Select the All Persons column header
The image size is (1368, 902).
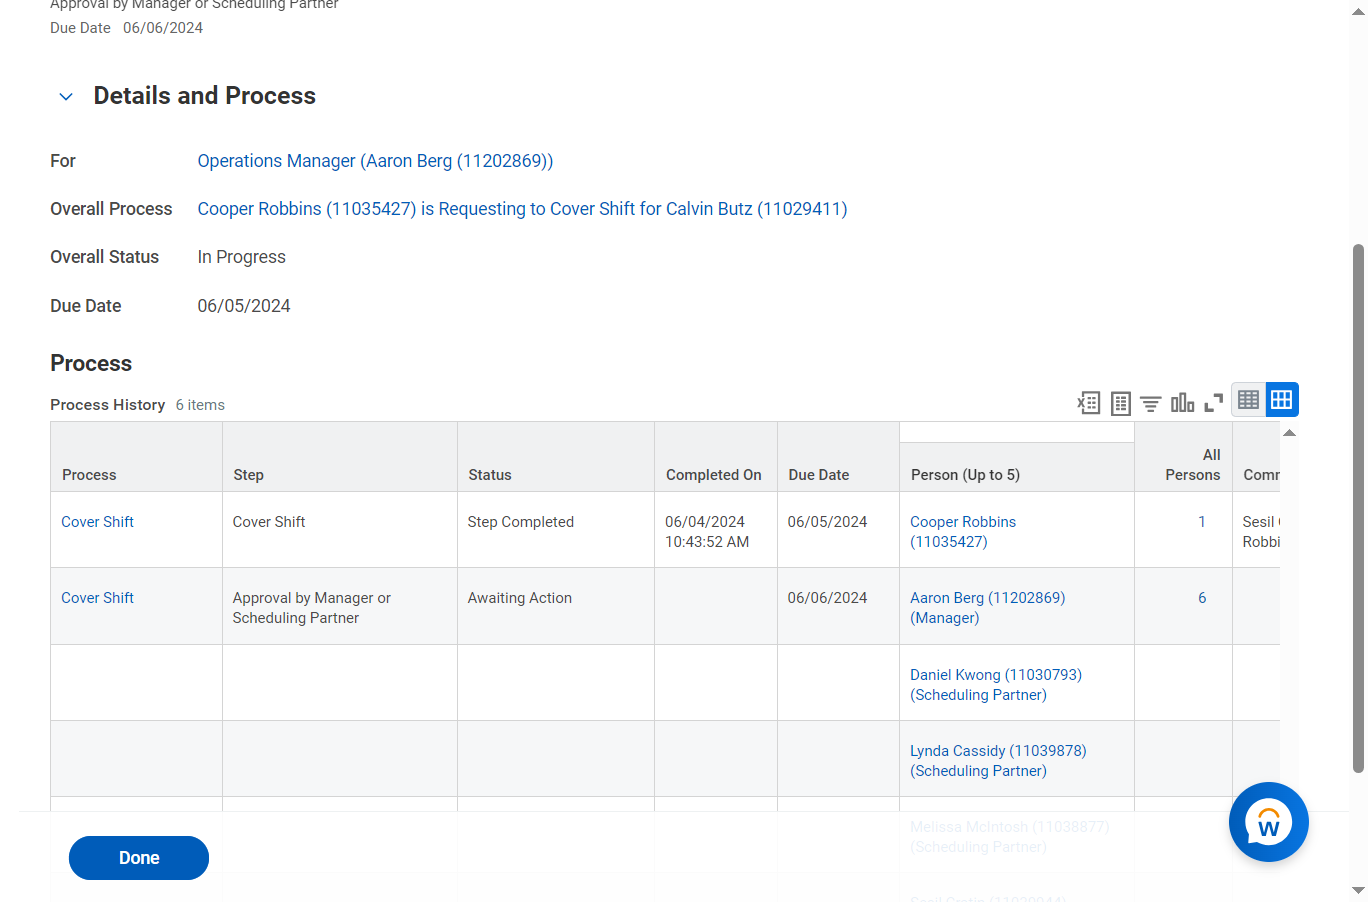tap(1183, 457)
